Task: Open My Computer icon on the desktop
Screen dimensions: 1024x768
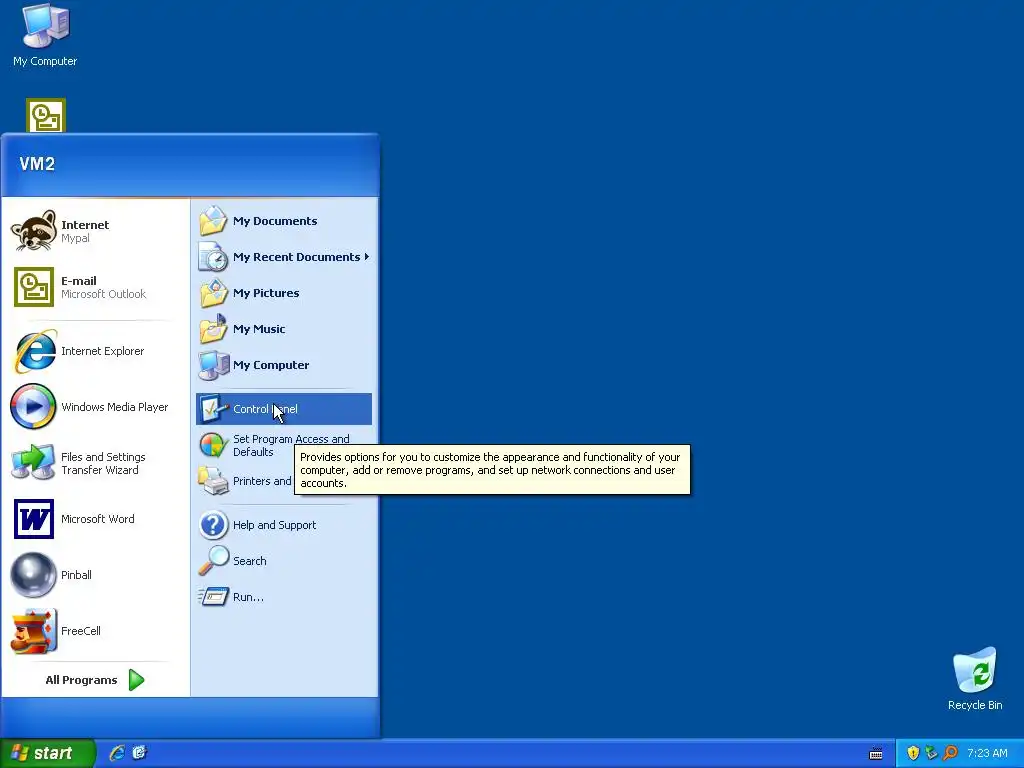Action: (45, 36)
